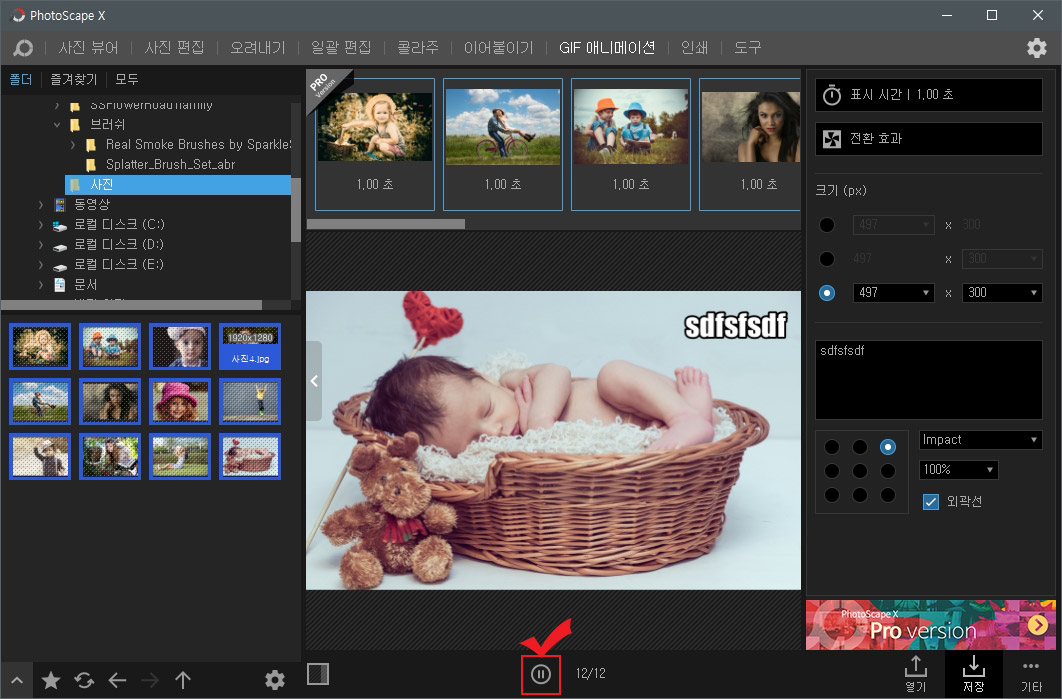Viewport: 1062px width, 699px height.
Task: Open the width 497 dropdown
Action: click(x=893, y=293)
